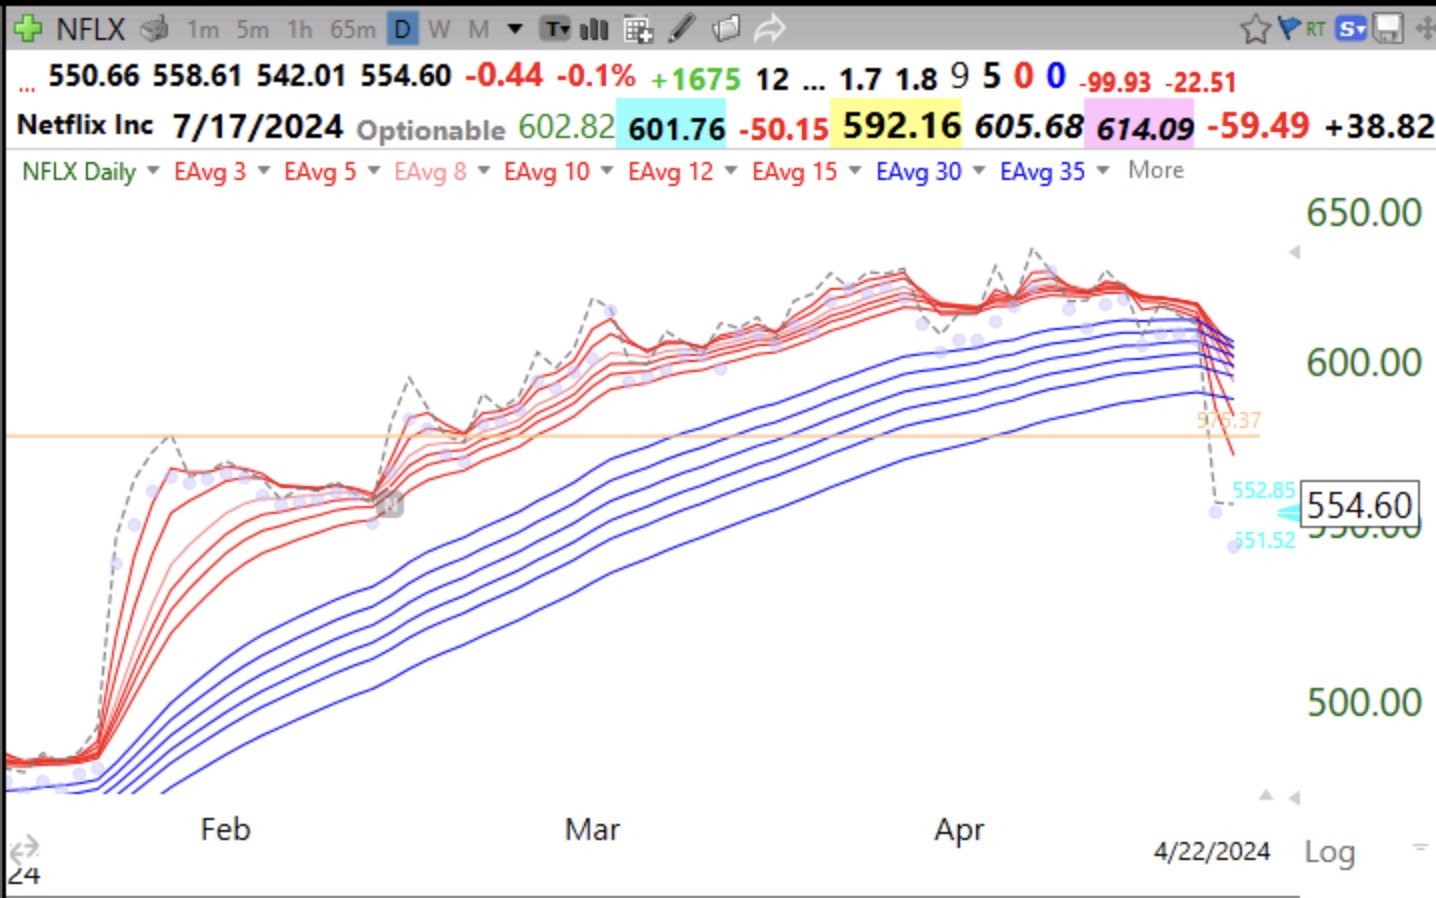
Task: Toggle the Log scale setting
Action: (x=1329, y=852)
